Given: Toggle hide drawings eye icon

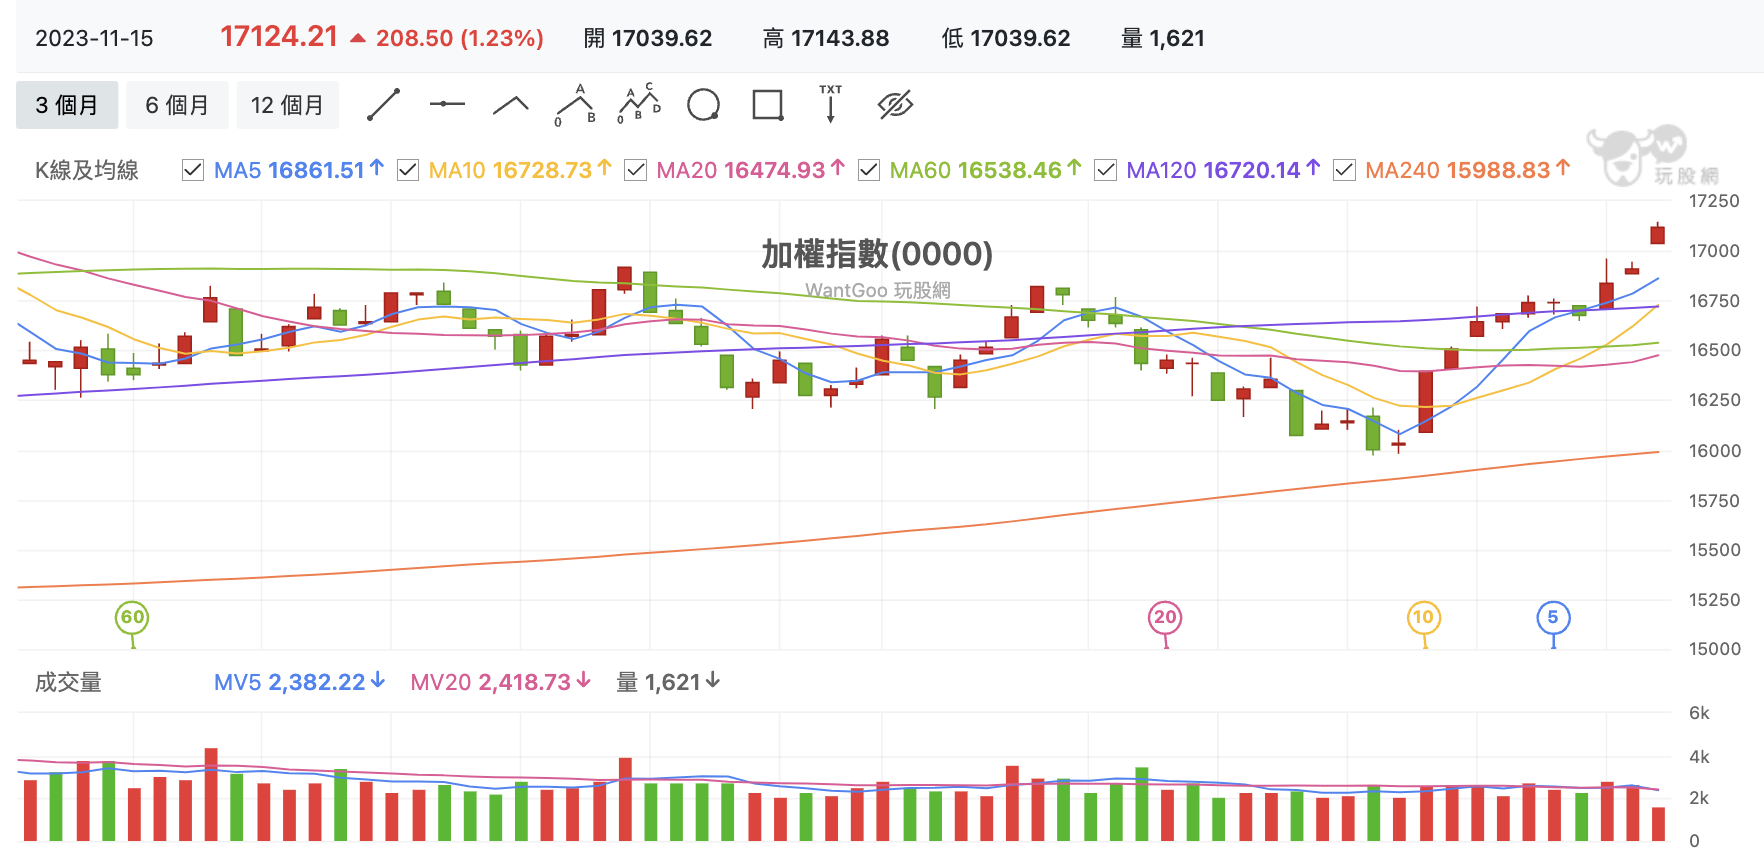Looking at the screenshot, I should (x=895, y=104).
